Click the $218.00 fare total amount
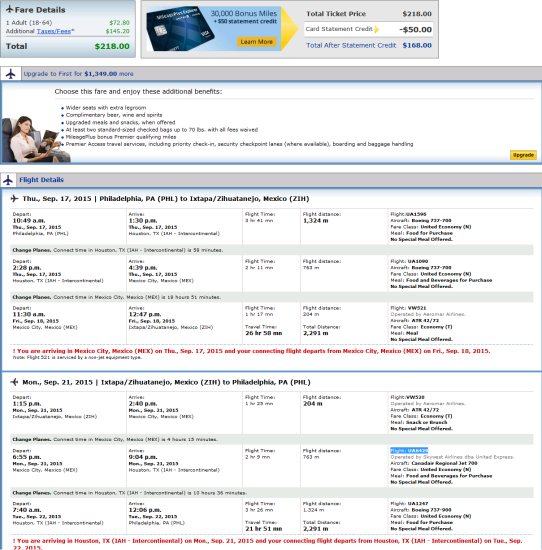Viewport: 542px width, 550px height. 112,46
